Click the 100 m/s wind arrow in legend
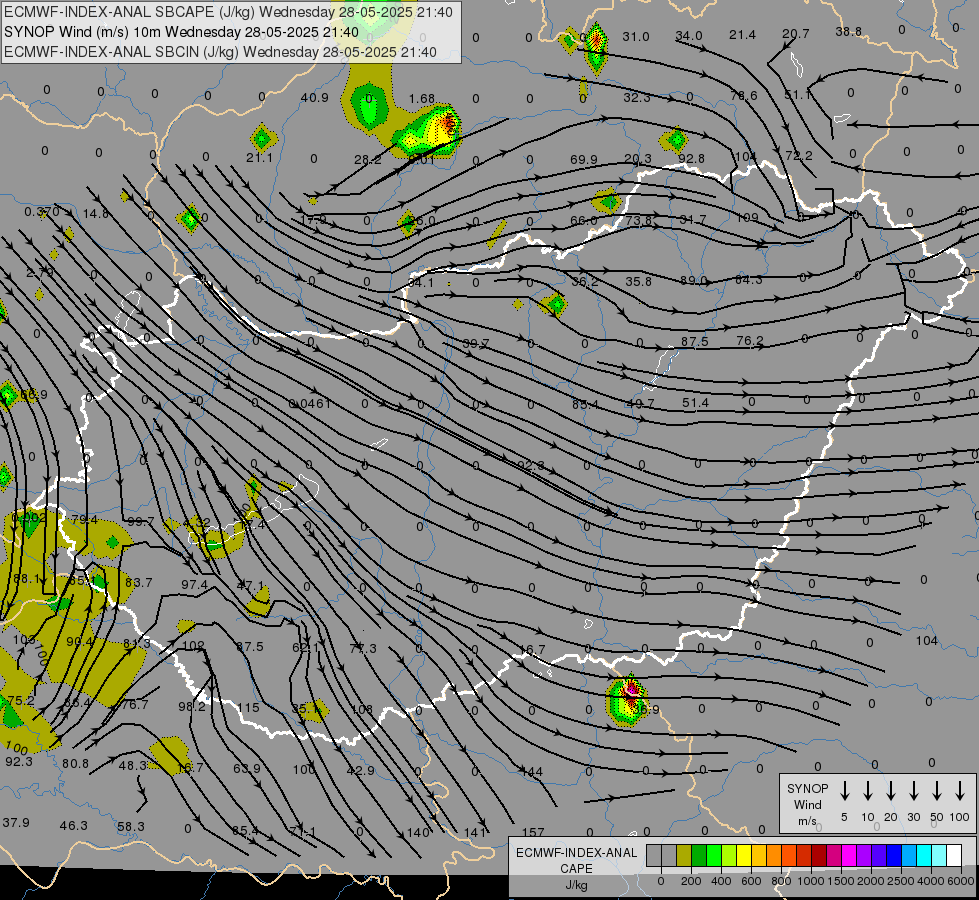The height and width of the screenshot is (900, 979). [x=960, y=790]
